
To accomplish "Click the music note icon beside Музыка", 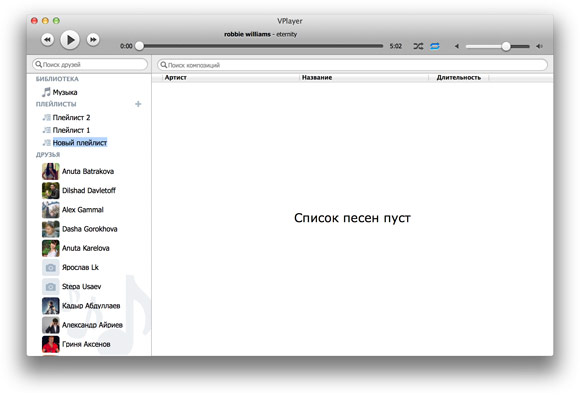I will 46,92.
